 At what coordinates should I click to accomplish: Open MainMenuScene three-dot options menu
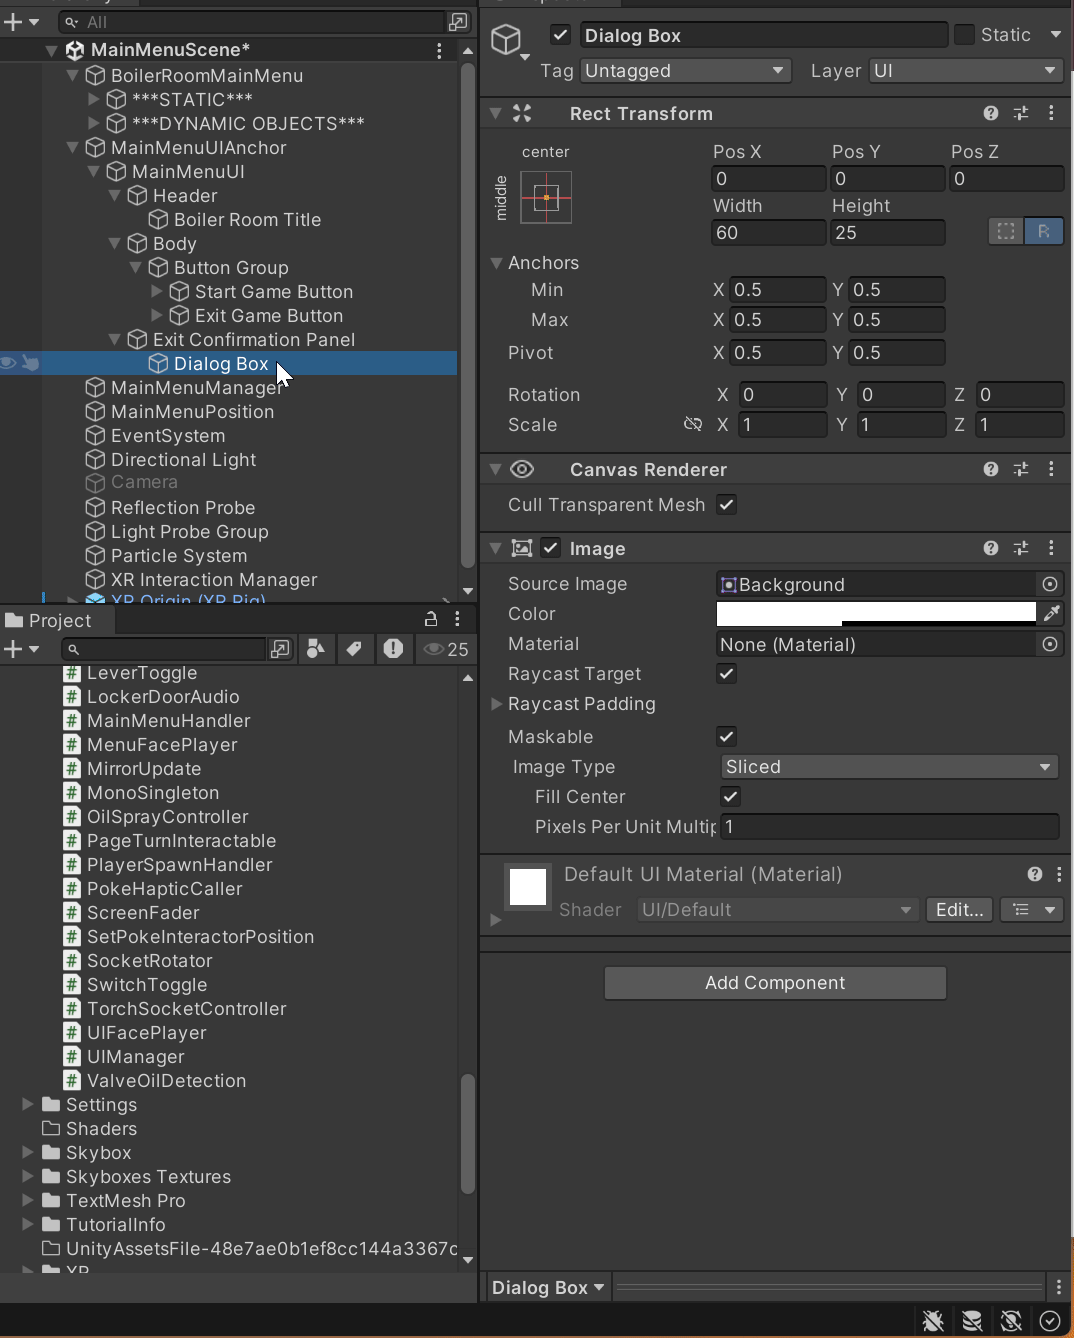(439, 50)
